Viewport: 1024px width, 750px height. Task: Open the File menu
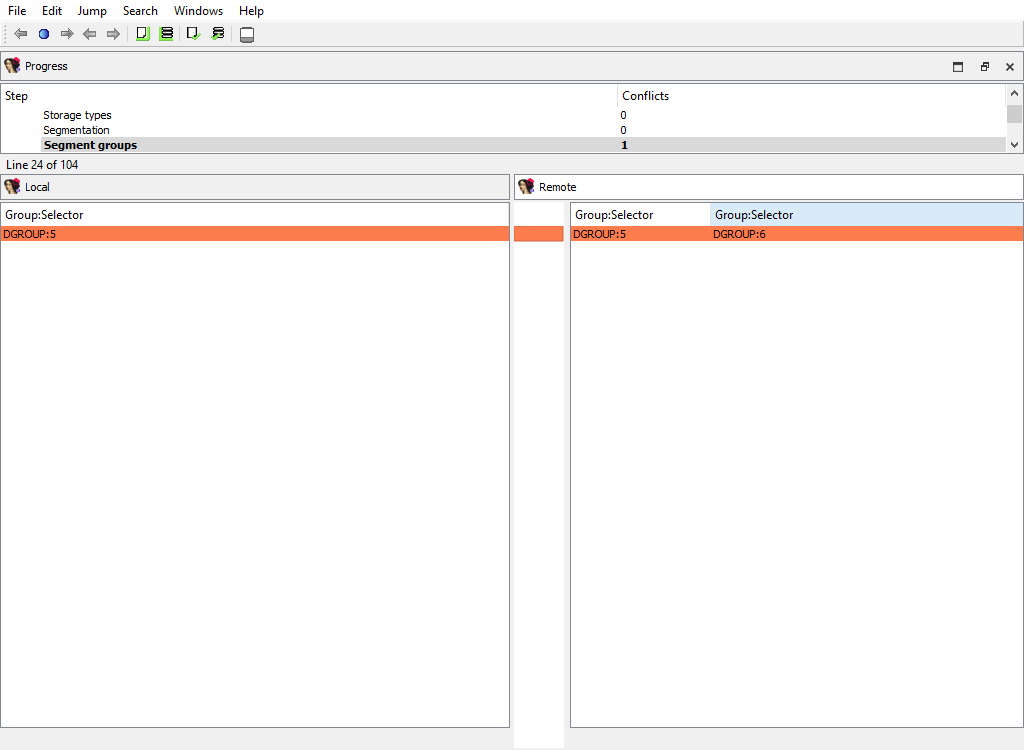17,11
